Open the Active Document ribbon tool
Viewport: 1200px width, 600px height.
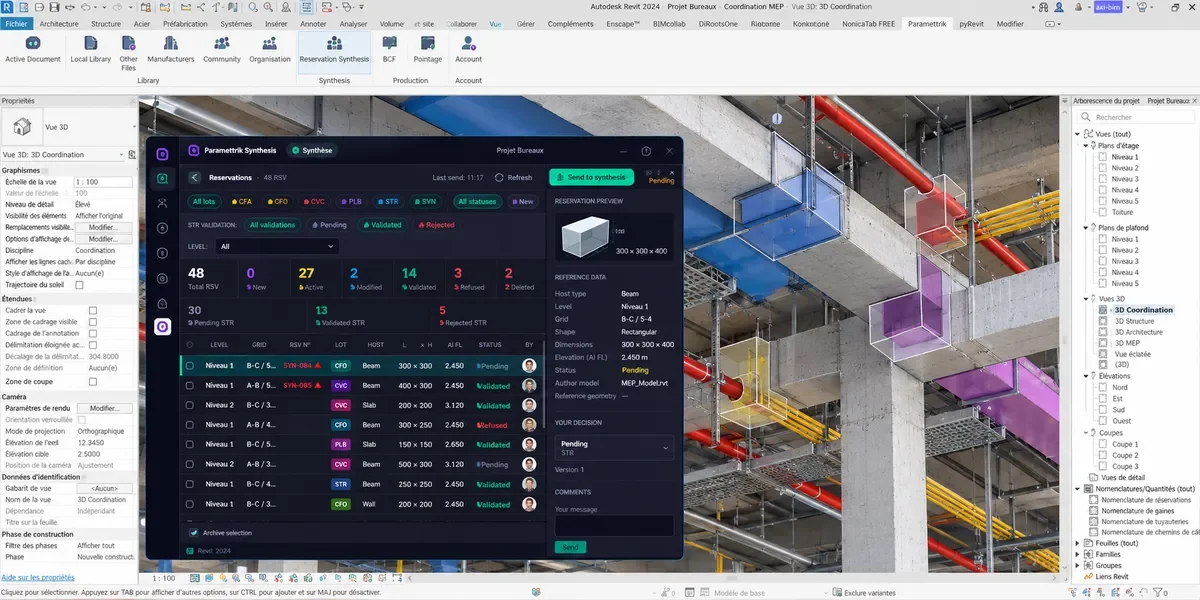tap(33, 50)
